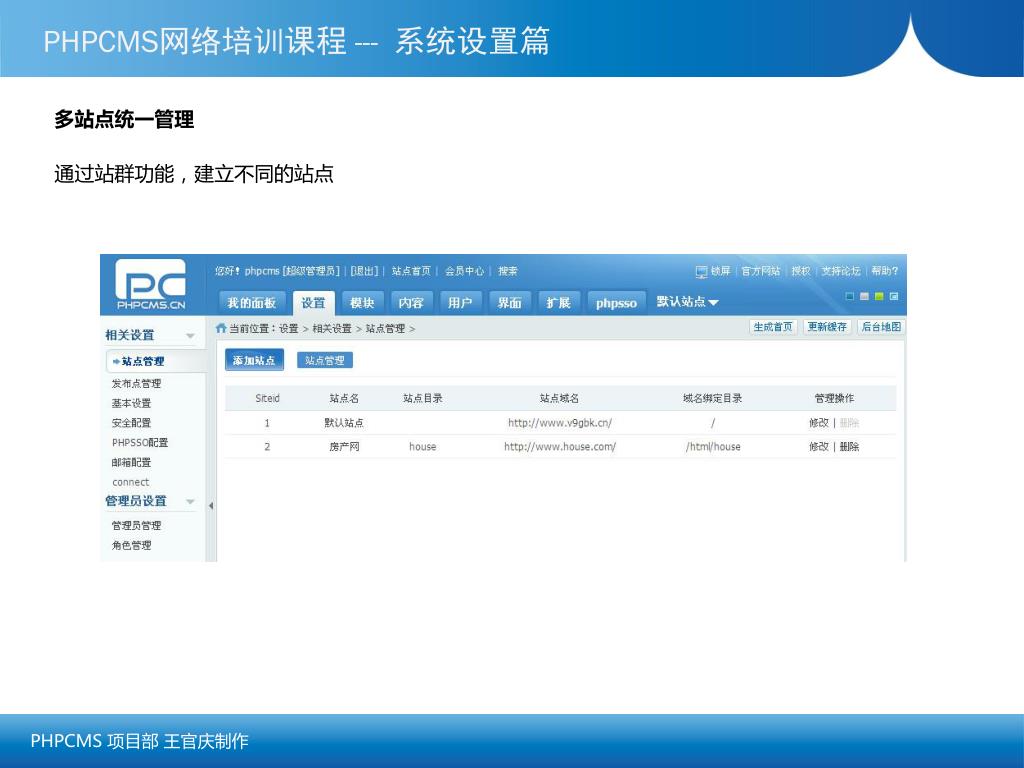This screenshot has width=1024, height=768.
Task: Click the 站点域名 column header
Action: (559, 398)
